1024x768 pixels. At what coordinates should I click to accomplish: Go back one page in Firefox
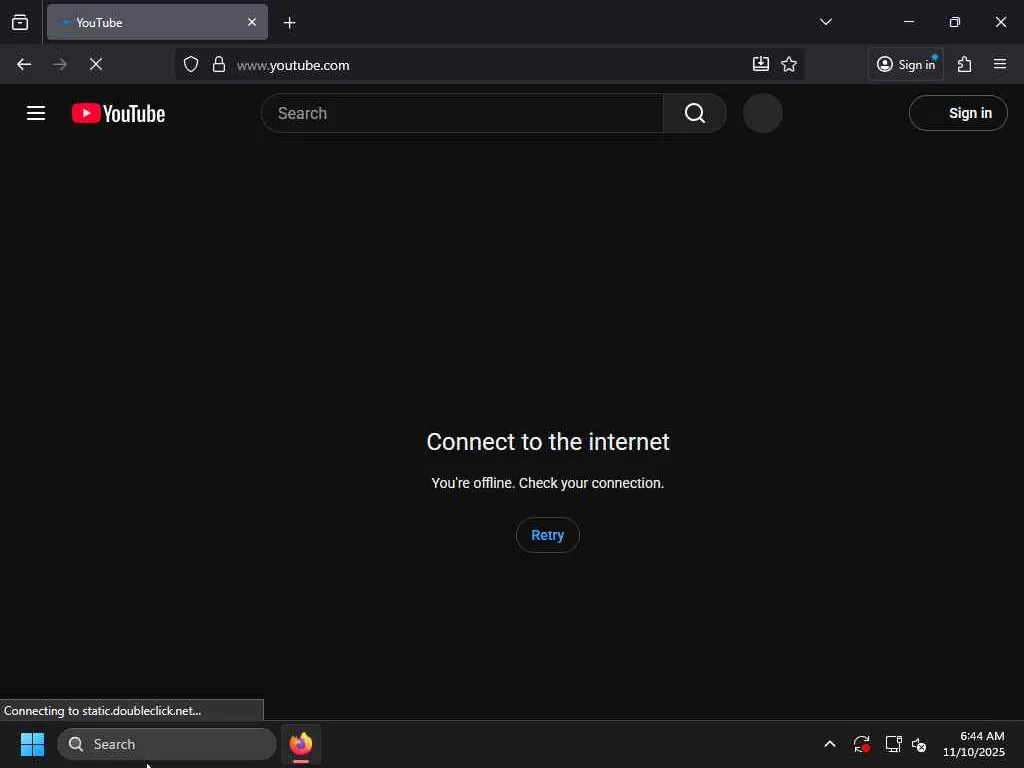(x=24, y=64)
